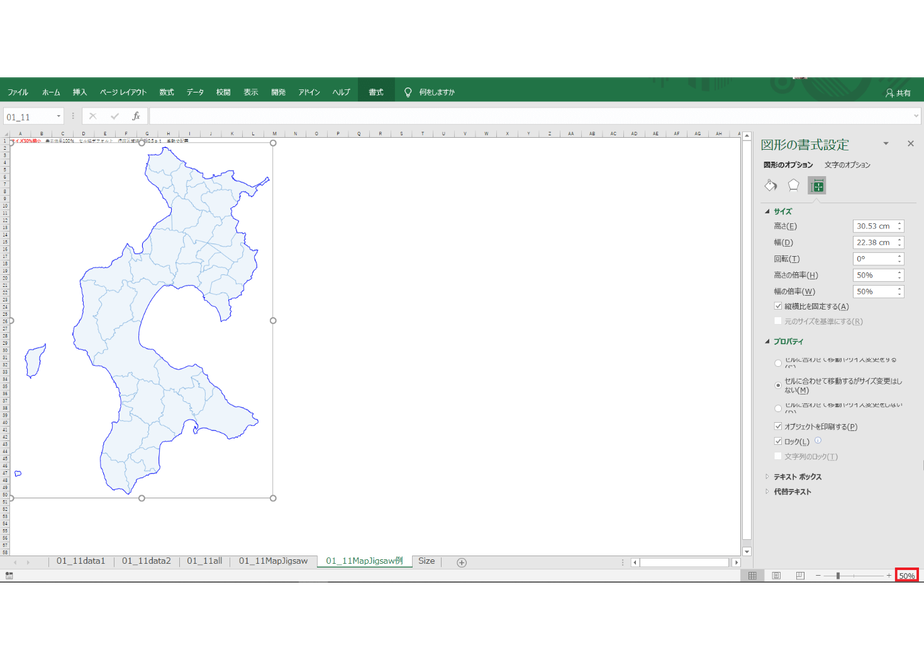Open the name box dropdown arrow
Viewport: 924px width, 660px height.
click(58, 116)
